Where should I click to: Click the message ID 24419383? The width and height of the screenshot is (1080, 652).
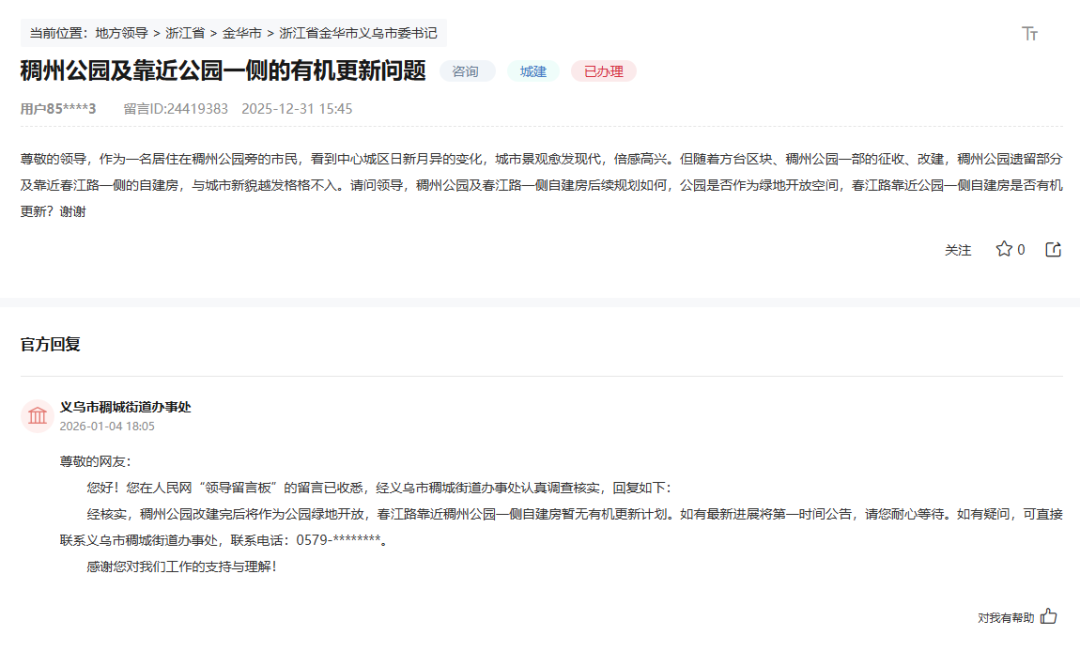(x=176, y=108)
